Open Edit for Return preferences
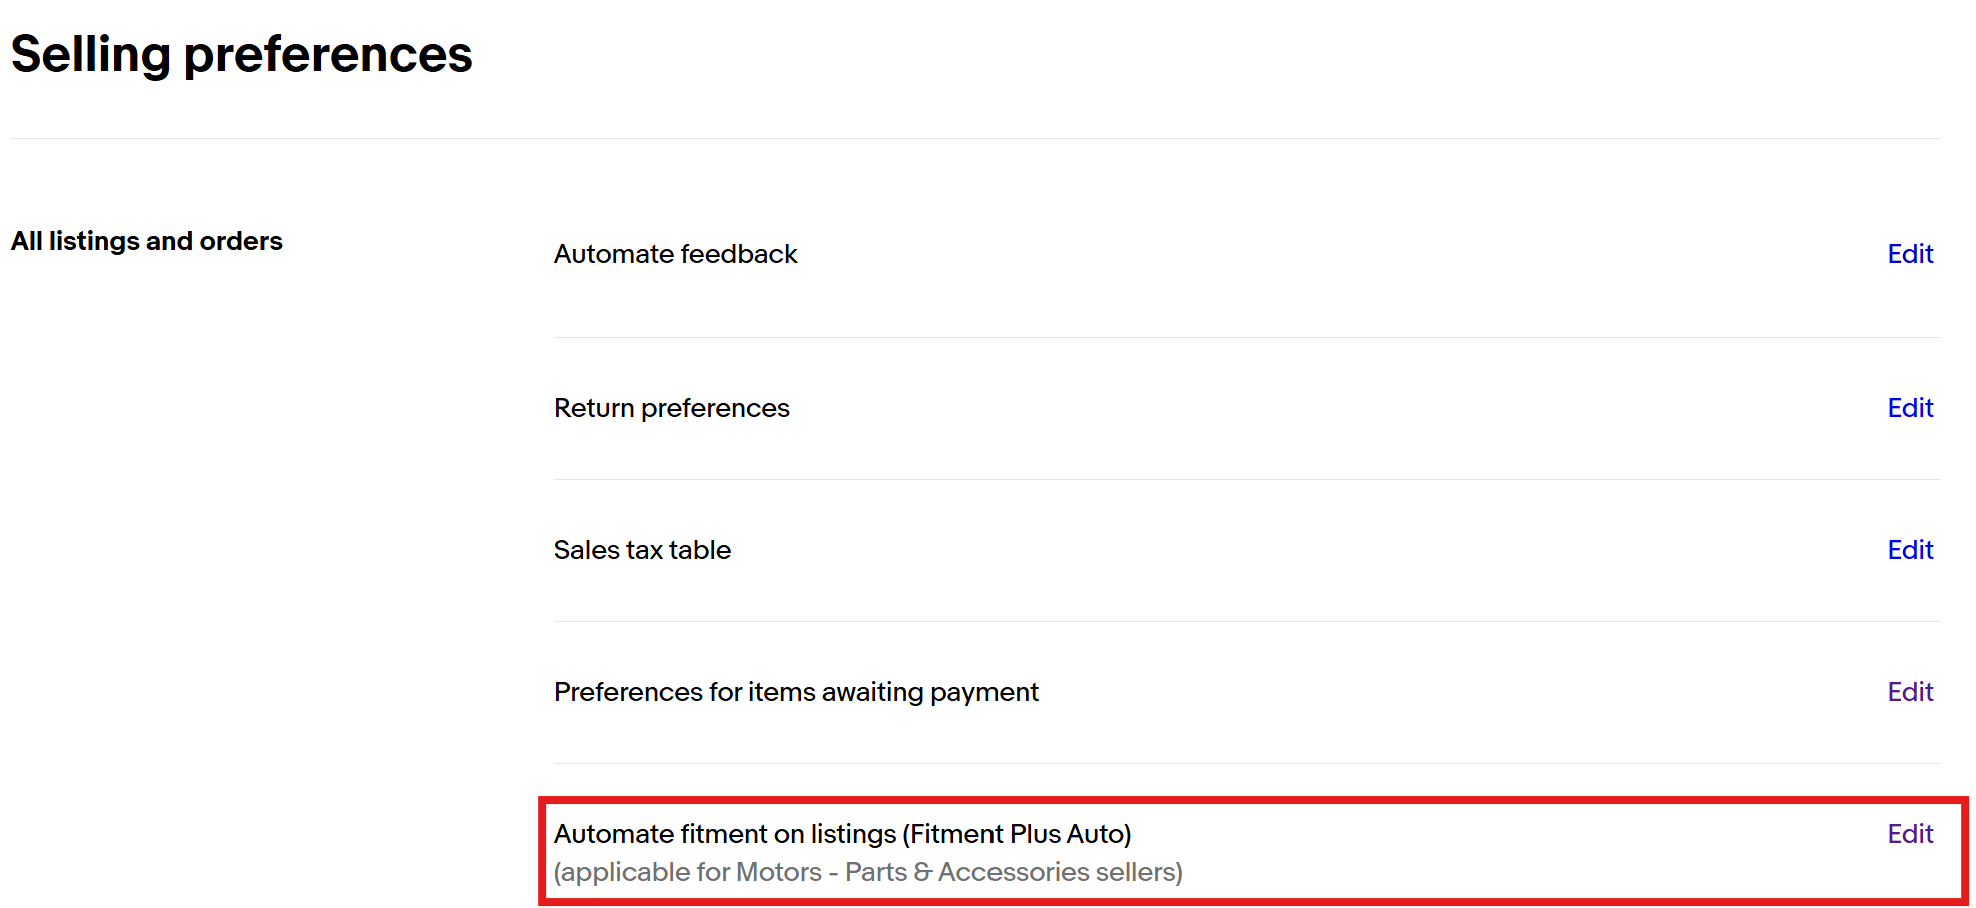Image resolution: width=1976 pixels, height=908 pixels. (x=1909, y=408)
